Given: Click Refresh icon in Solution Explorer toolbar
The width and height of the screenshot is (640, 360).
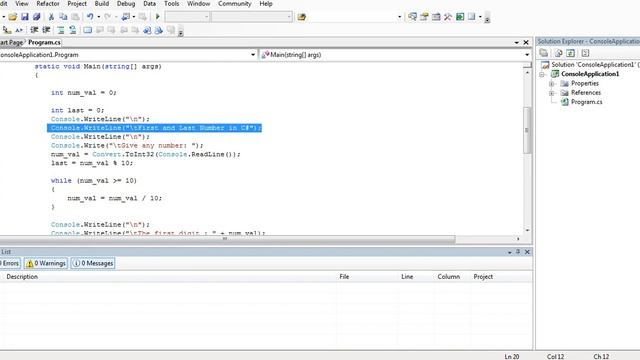Looking at the screenshot, I should click(571, 53).
